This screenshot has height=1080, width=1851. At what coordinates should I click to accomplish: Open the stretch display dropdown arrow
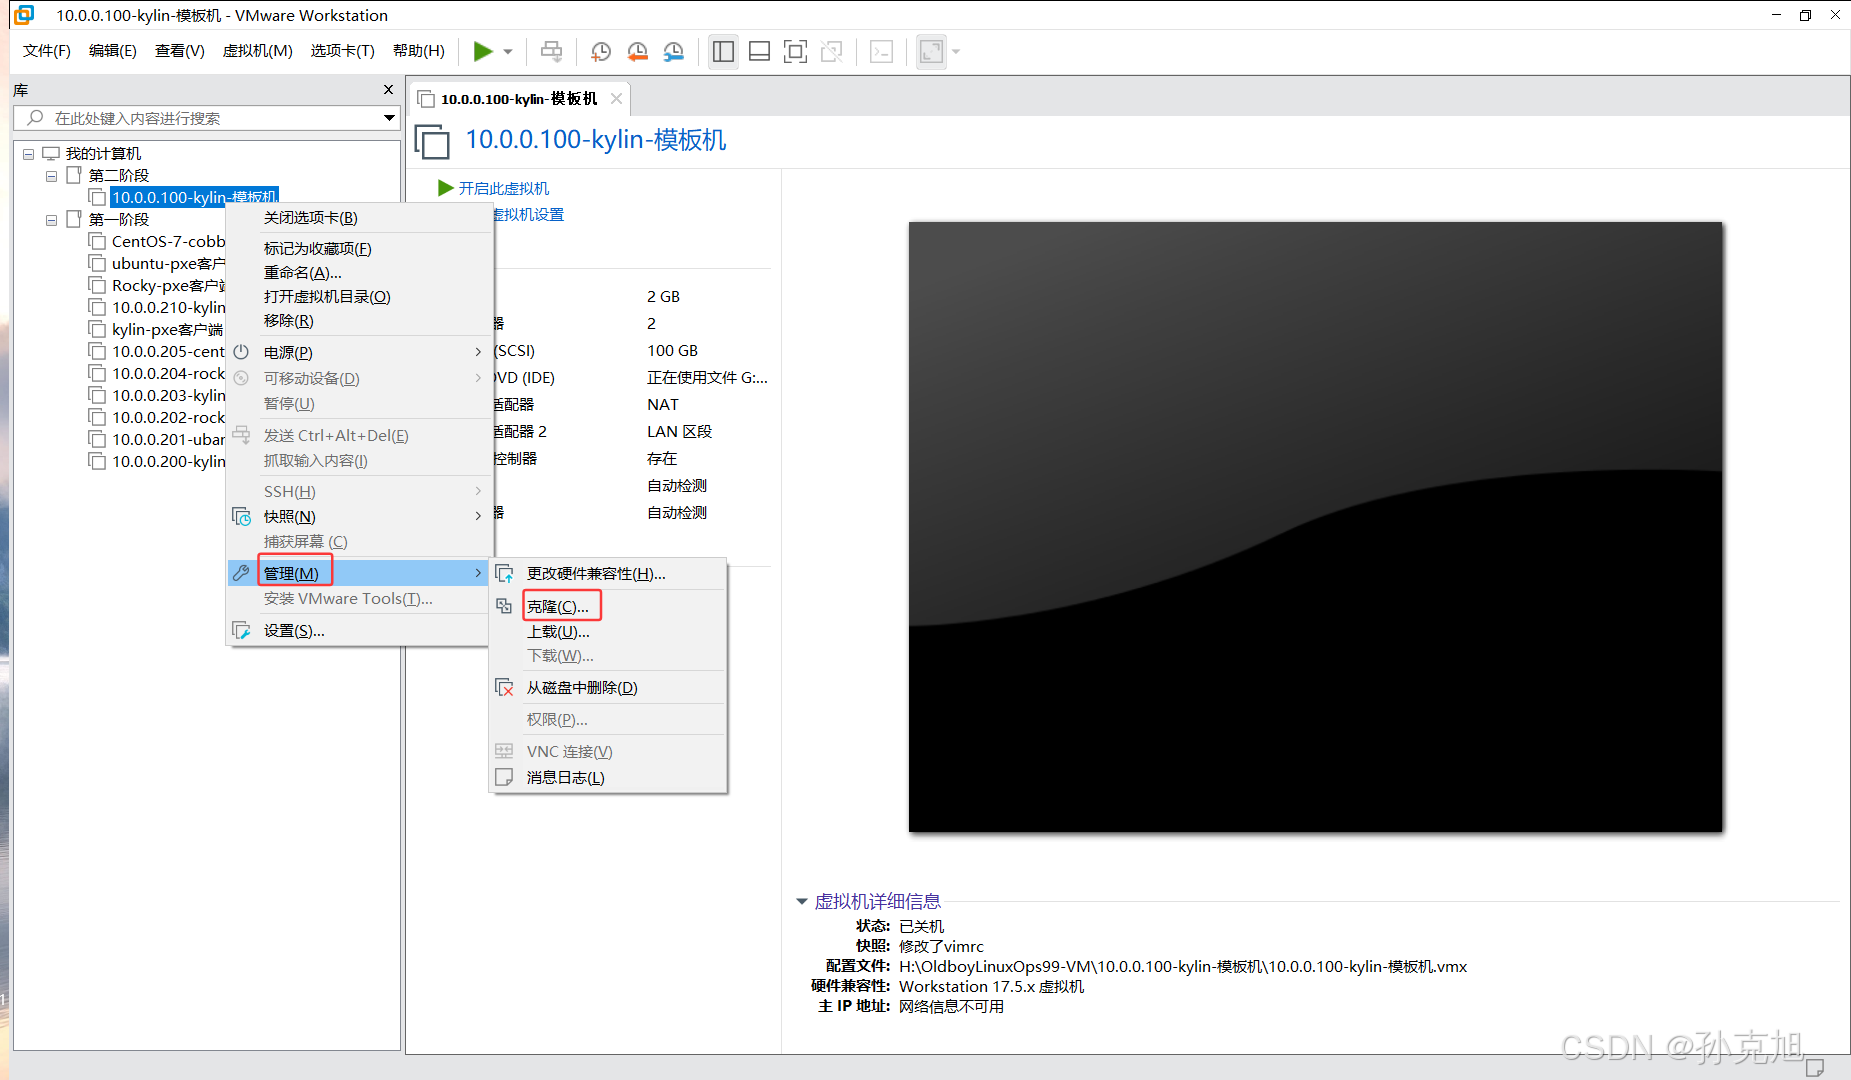(x=956, y=52)
